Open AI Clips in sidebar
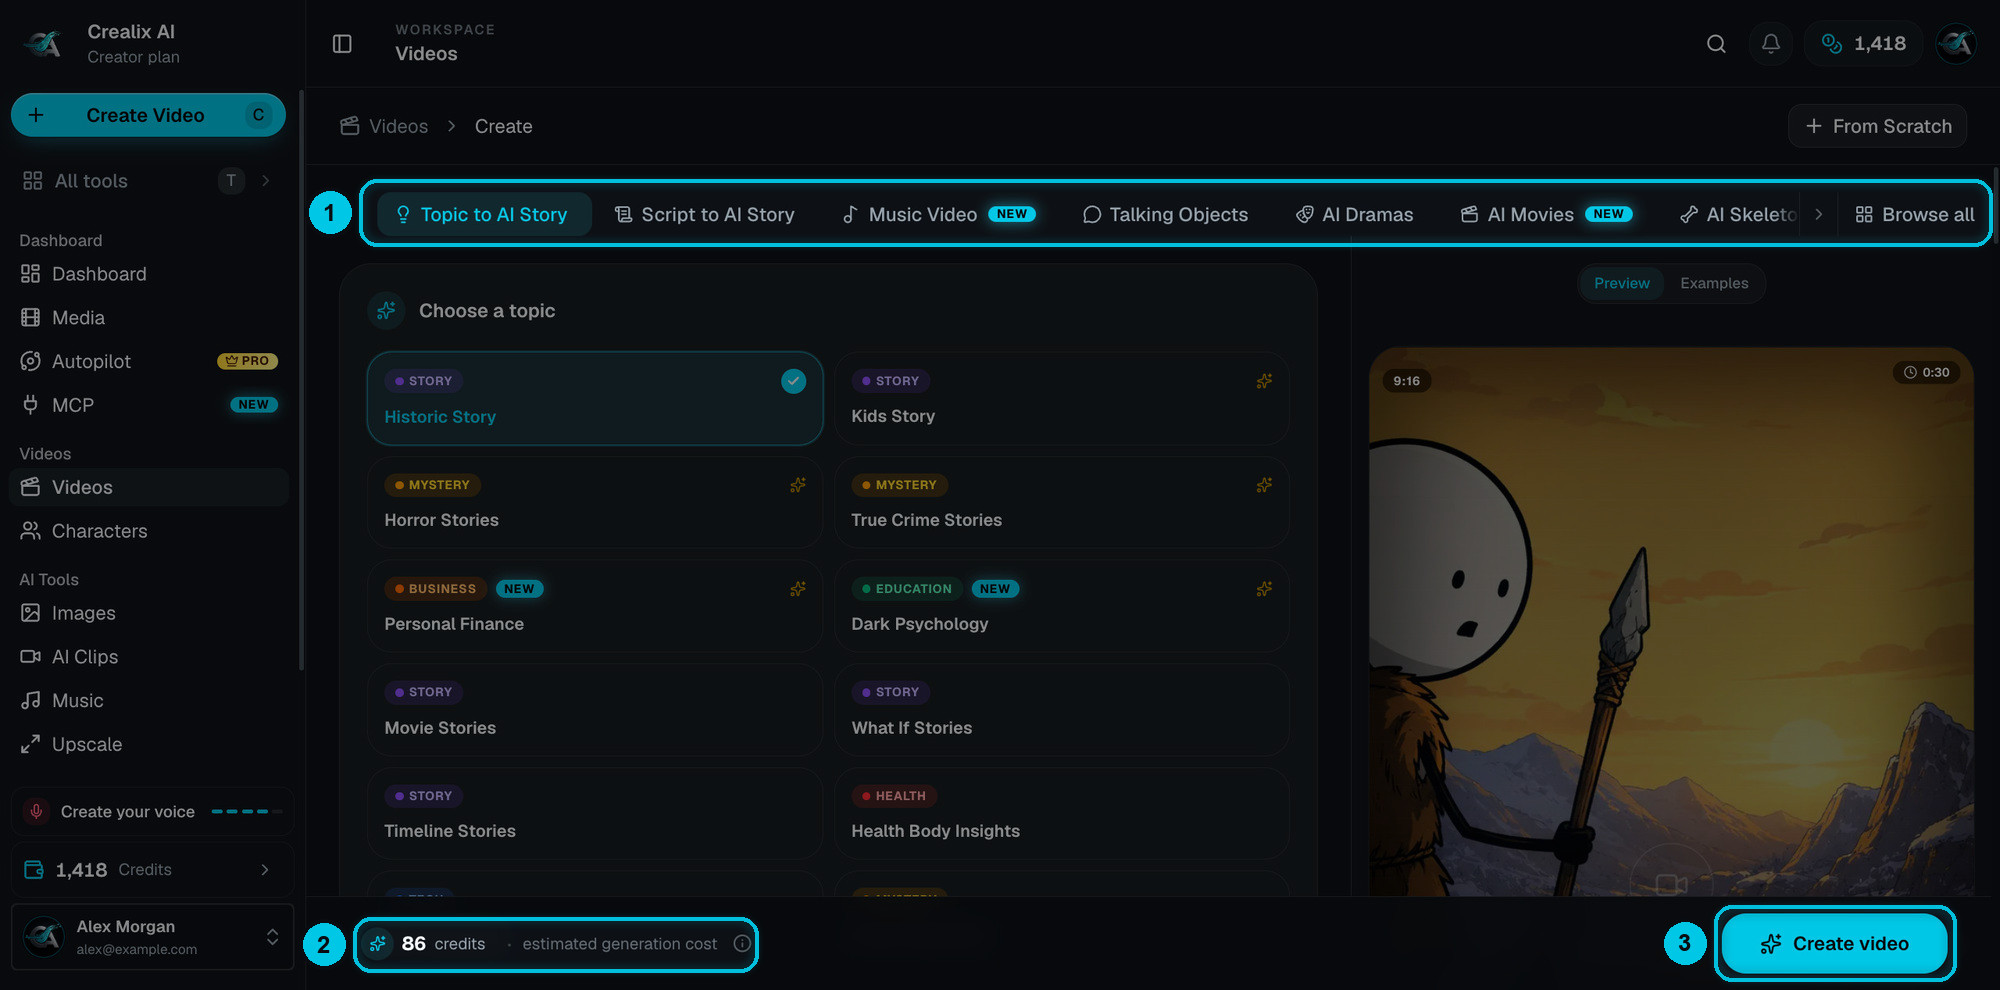The width and height of the screenshot is (2000, 990). pos(149,657)
